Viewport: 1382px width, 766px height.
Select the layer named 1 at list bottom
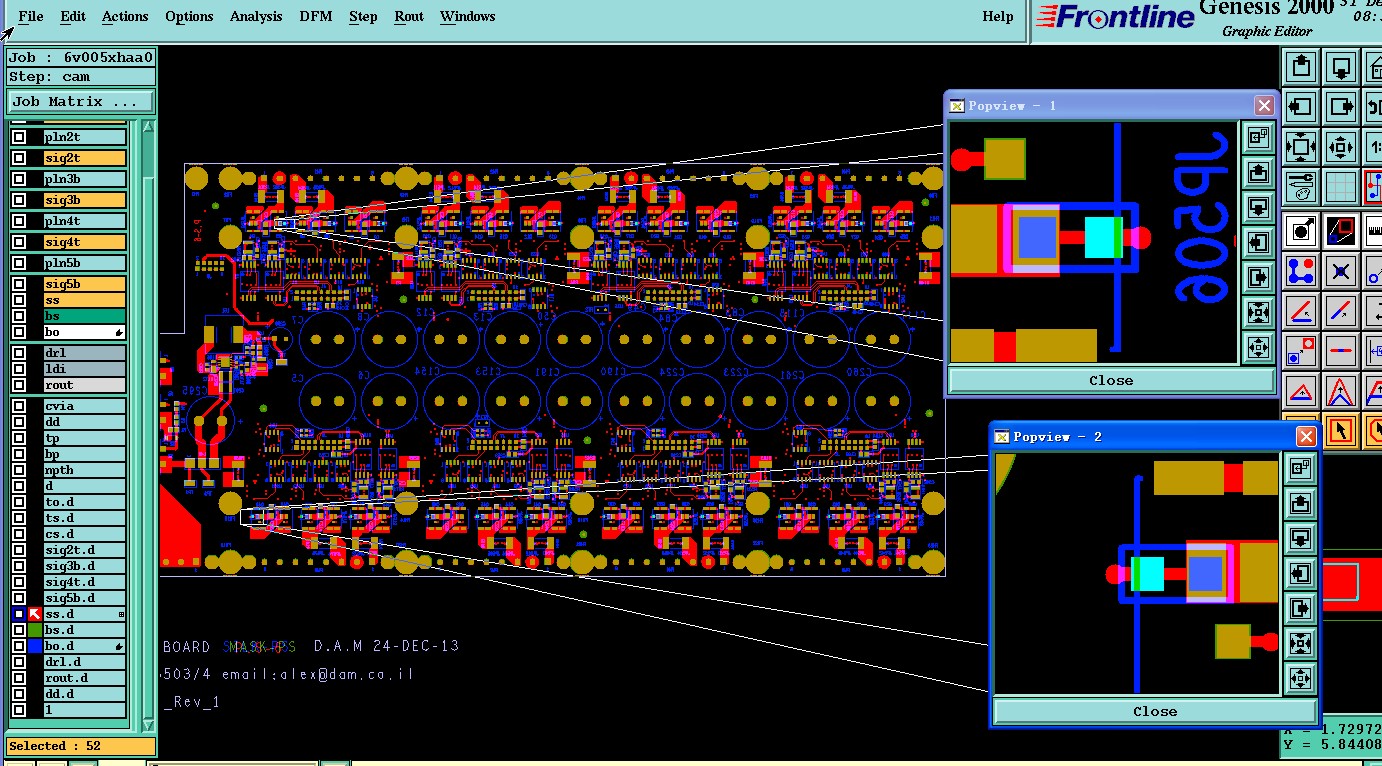point(85,710)
